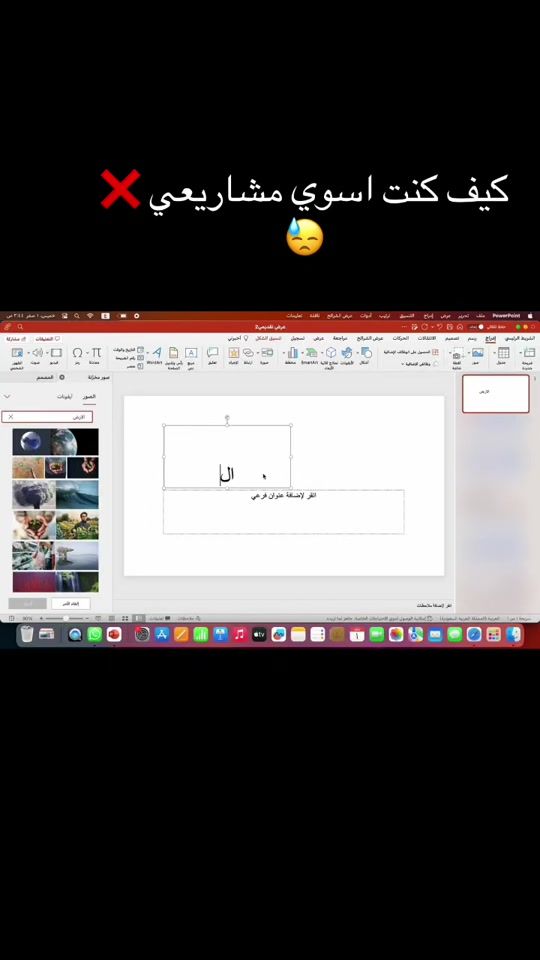
Task: Click the subtitle placeholder text box
Action: point(283,512)
